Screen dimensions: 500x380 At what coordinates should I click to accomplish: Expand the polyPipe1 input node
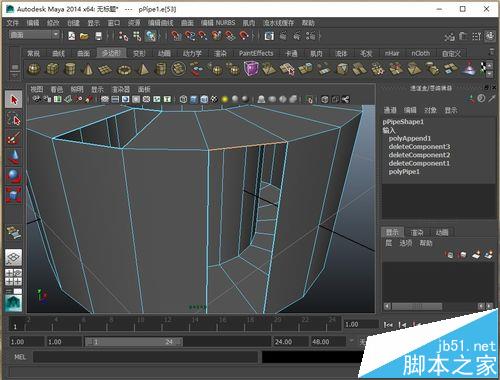[404, 172]
